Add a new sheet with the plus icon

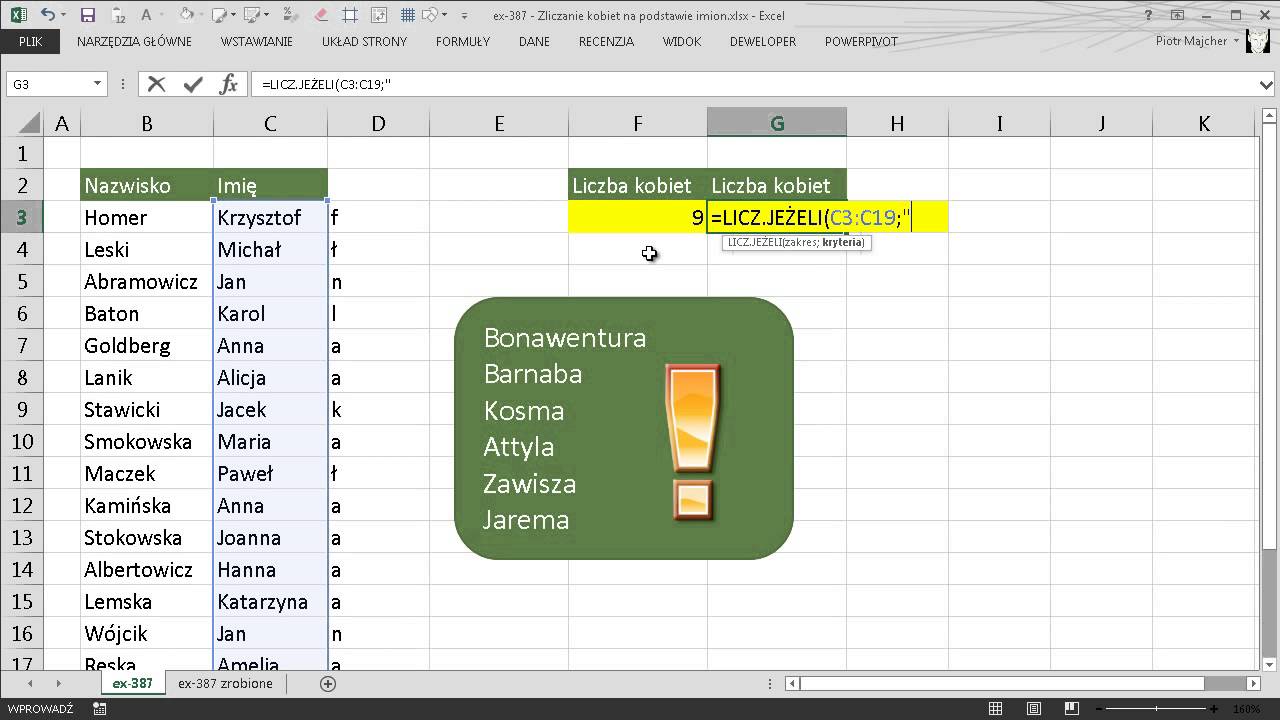coord(327,684)
